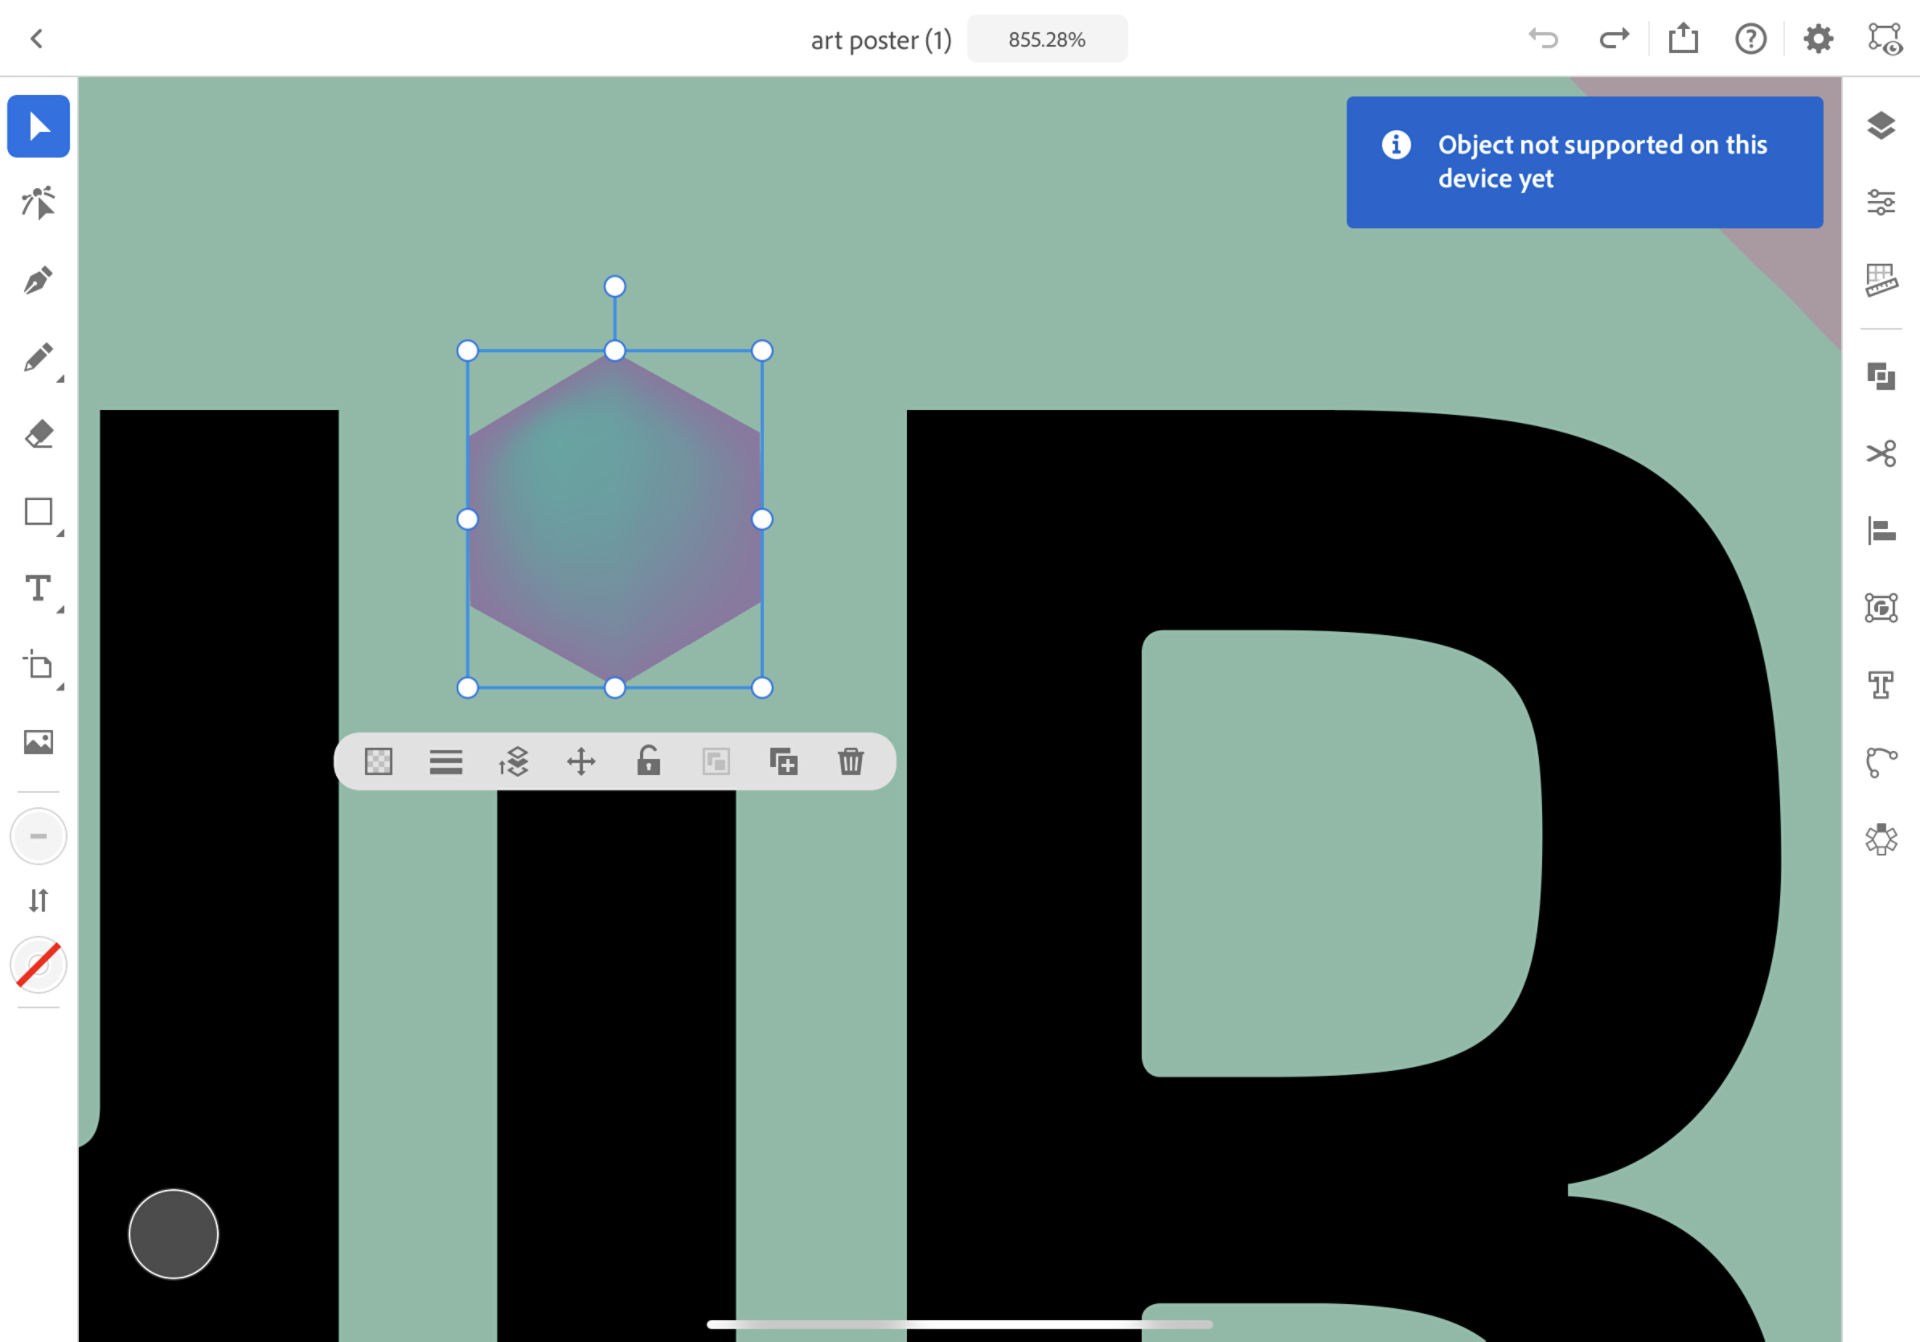The height and width of the screenshot is (1342, 1920).
Task: Expand the Shape tool options
Action: pyautogui.click(x=59, y=533)
